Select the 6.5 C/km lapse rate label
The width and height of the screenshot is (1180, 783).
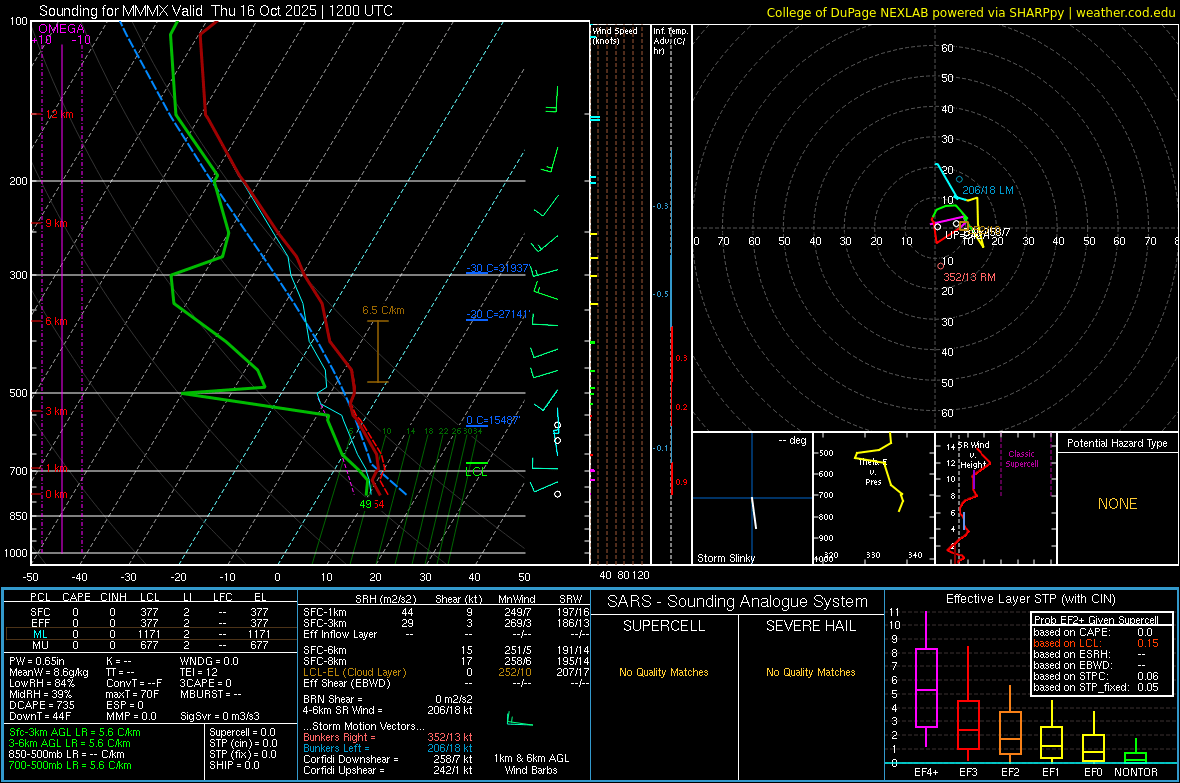pyautogui.click(x=383, y=310)
